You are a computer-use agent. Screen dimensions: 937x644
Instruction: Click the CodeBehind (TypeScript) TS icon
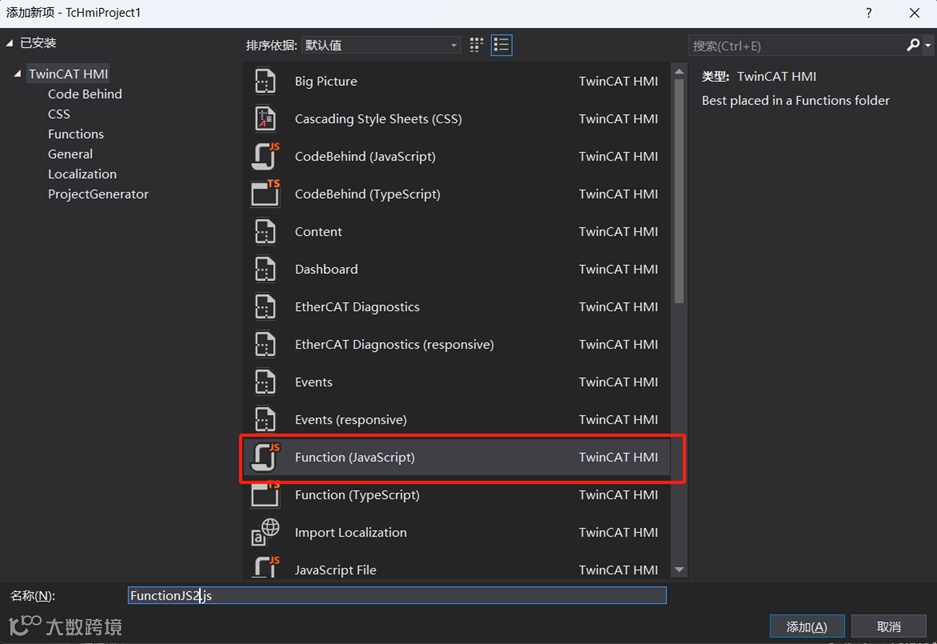[265, 194]
